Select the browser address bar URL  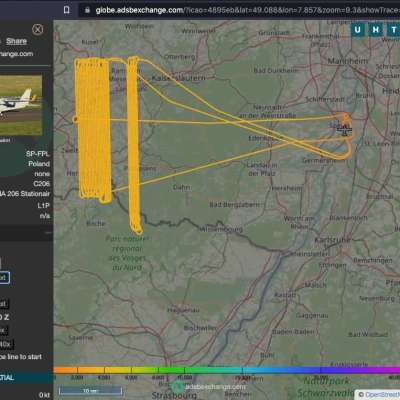point(247,10)
